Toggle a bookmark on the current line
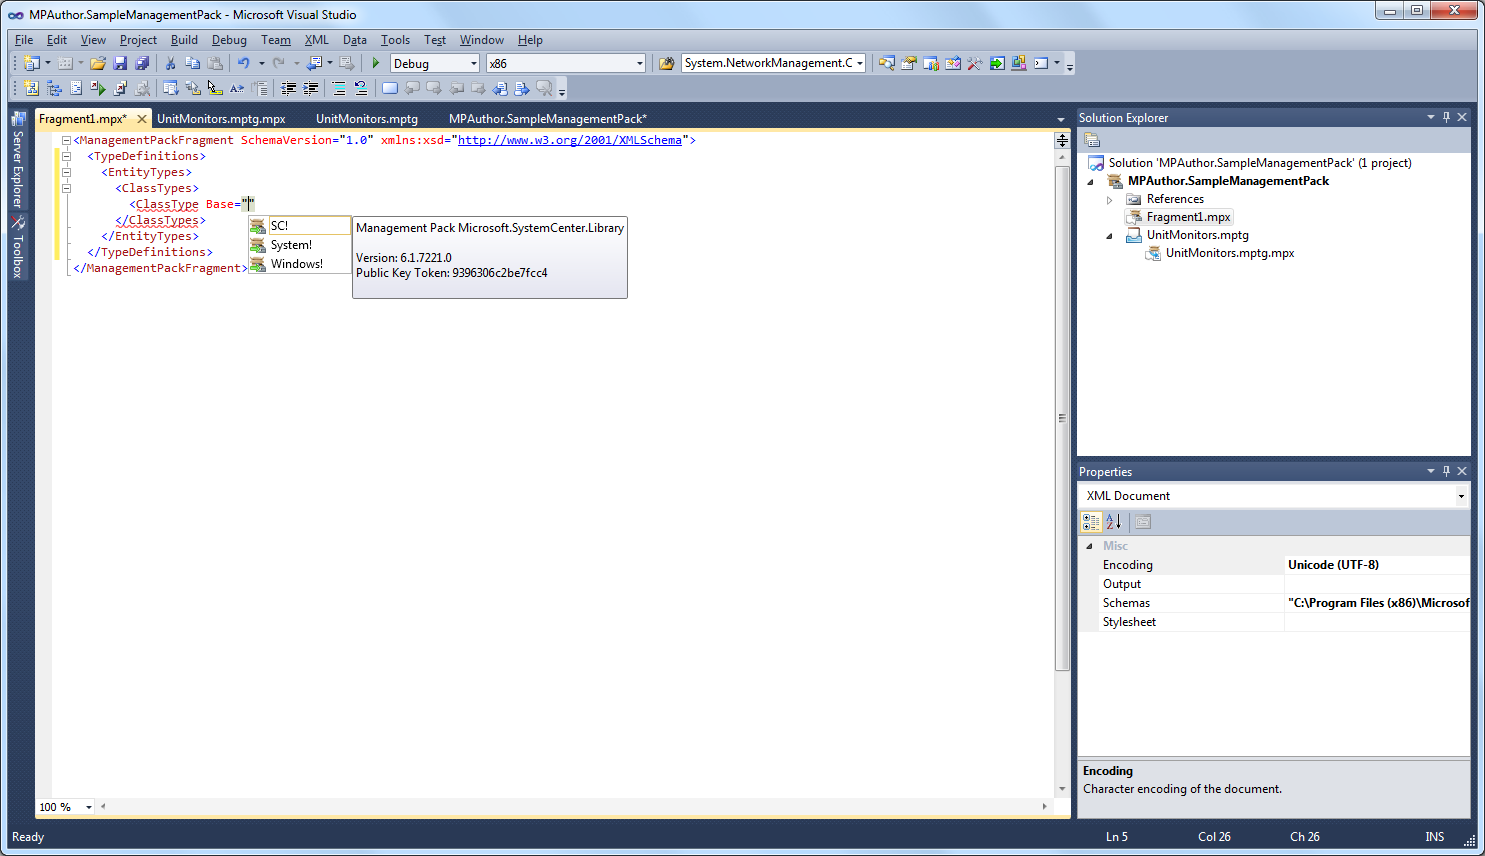This screenshot has height=856, width=1485. 390,89
